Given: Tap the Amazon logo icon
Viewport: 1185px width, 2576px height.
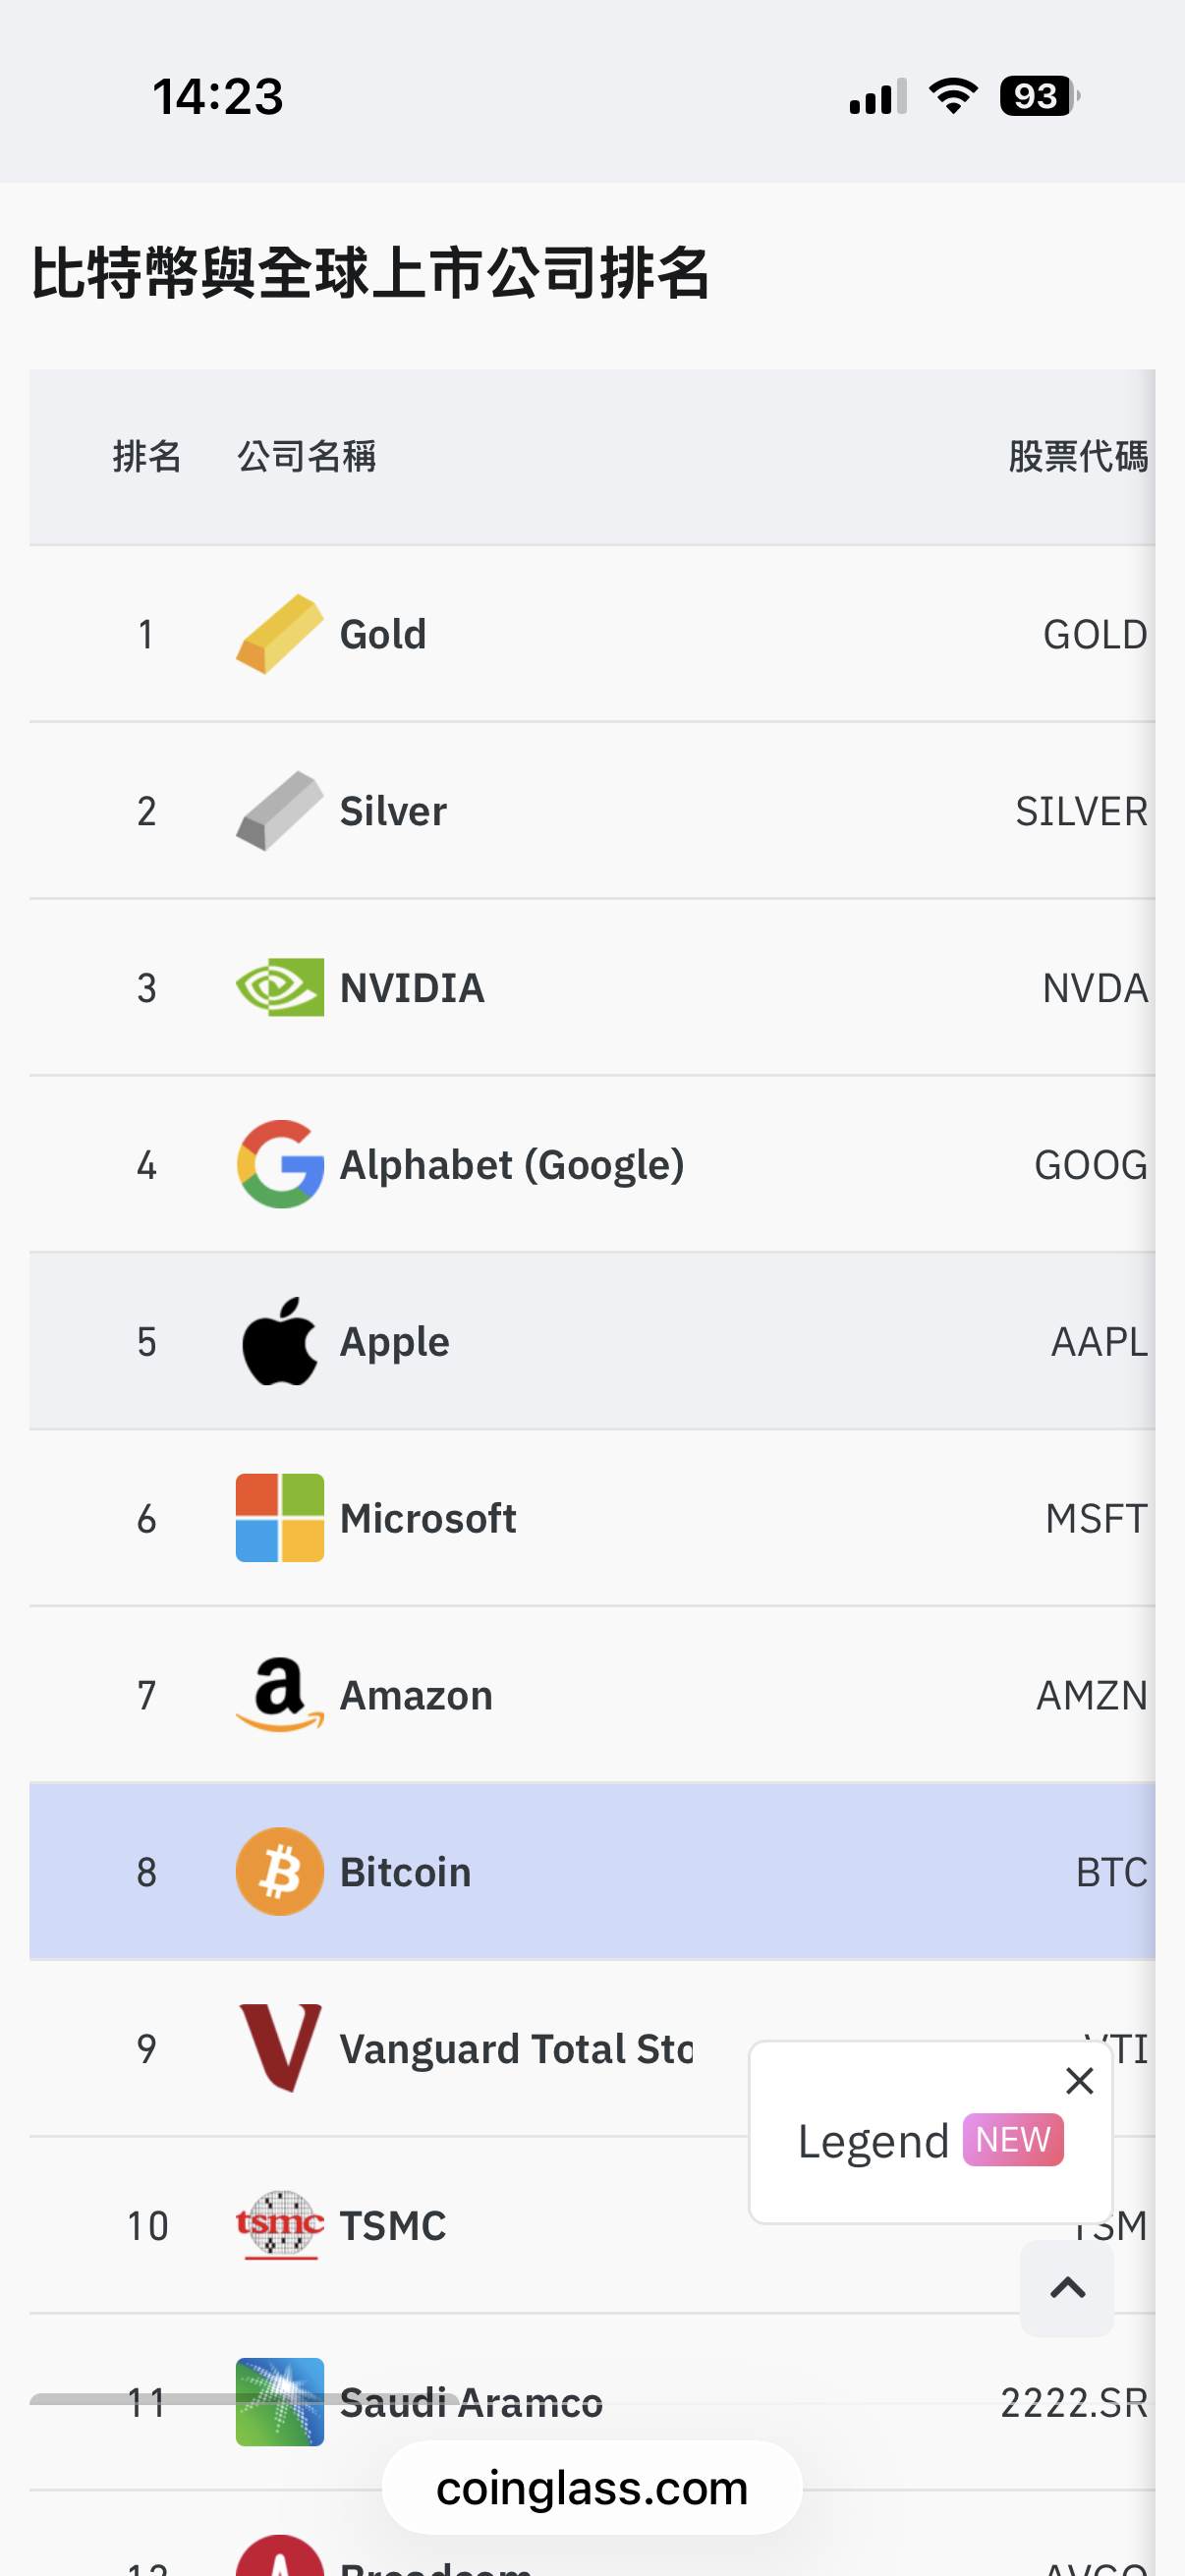Looking at the screenshot, I should point(279,1695).
